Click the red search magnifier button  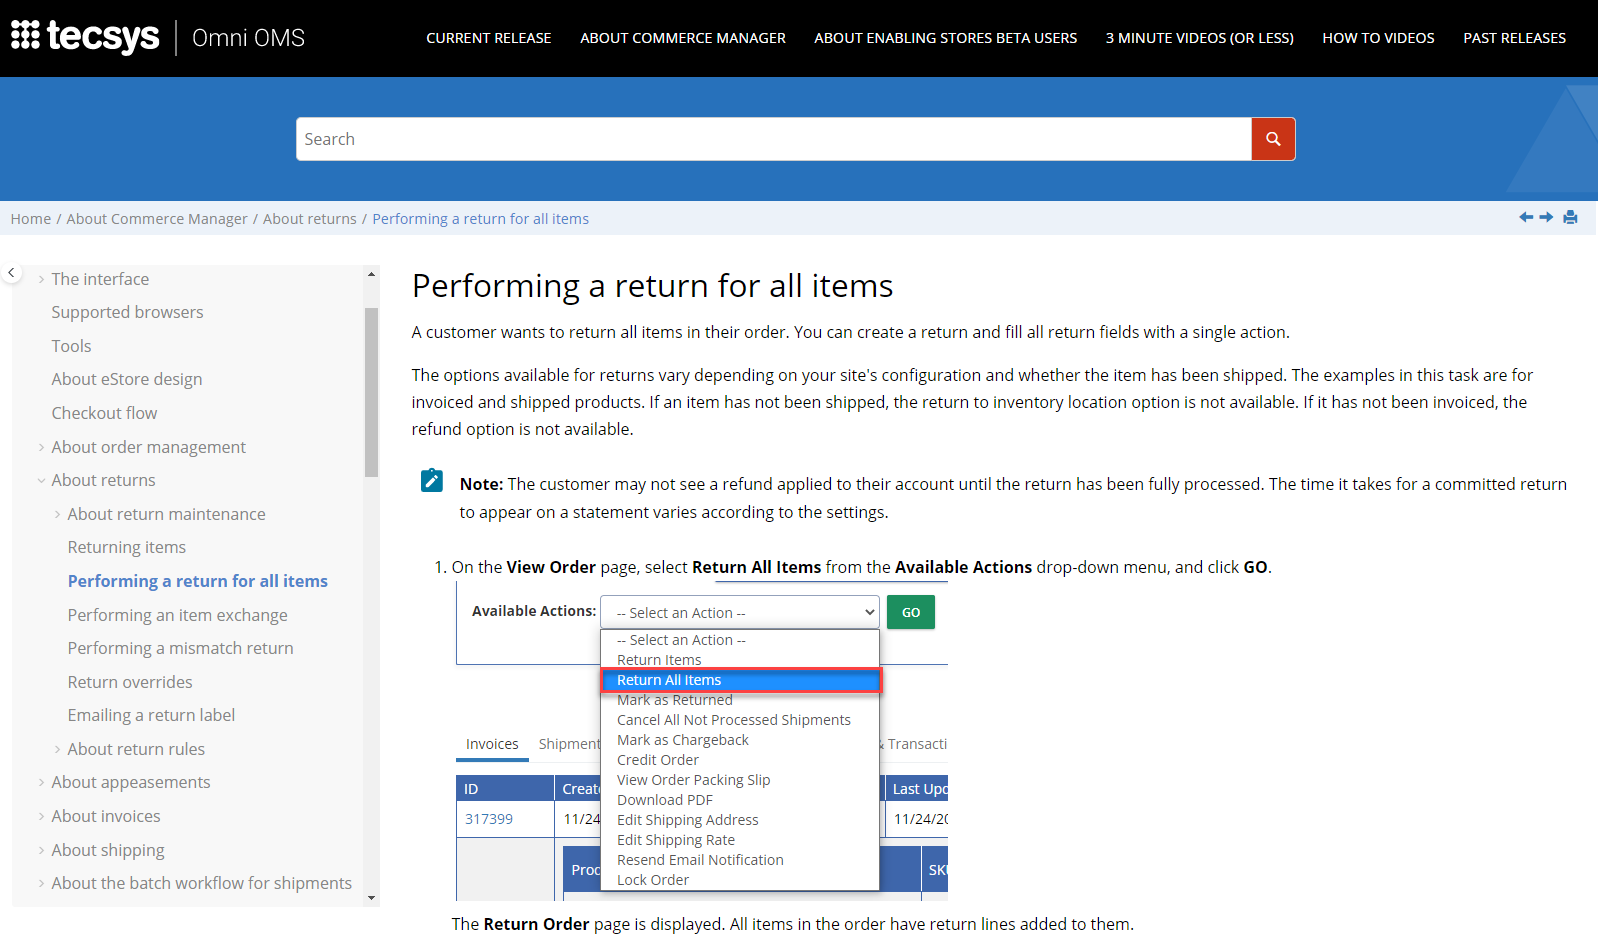coord(1273,139)
